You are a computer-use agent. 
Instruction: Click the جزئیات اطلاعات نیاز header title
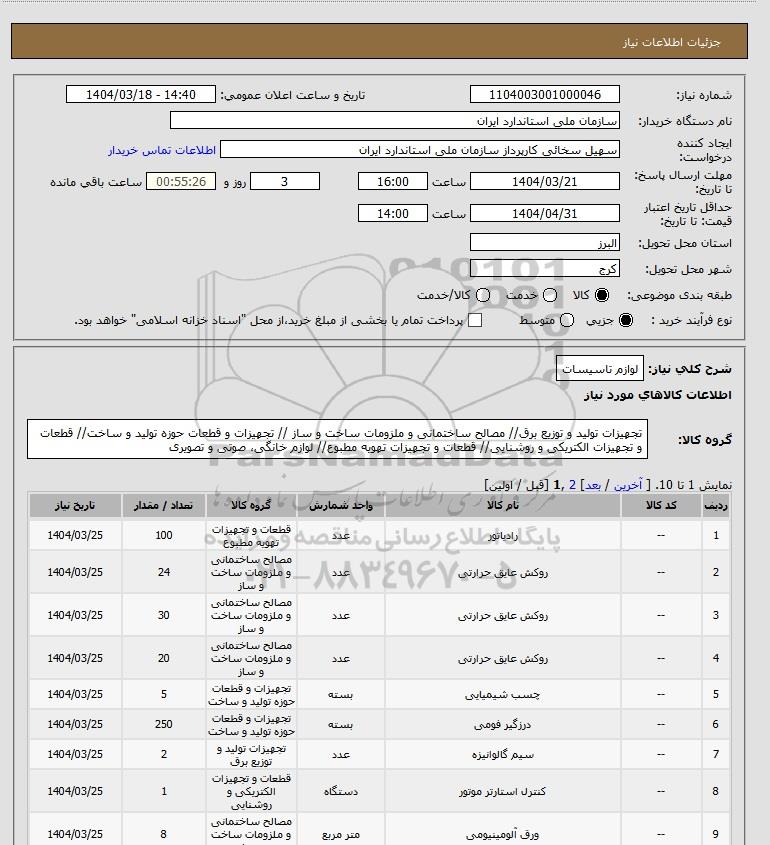click(671, 42)
